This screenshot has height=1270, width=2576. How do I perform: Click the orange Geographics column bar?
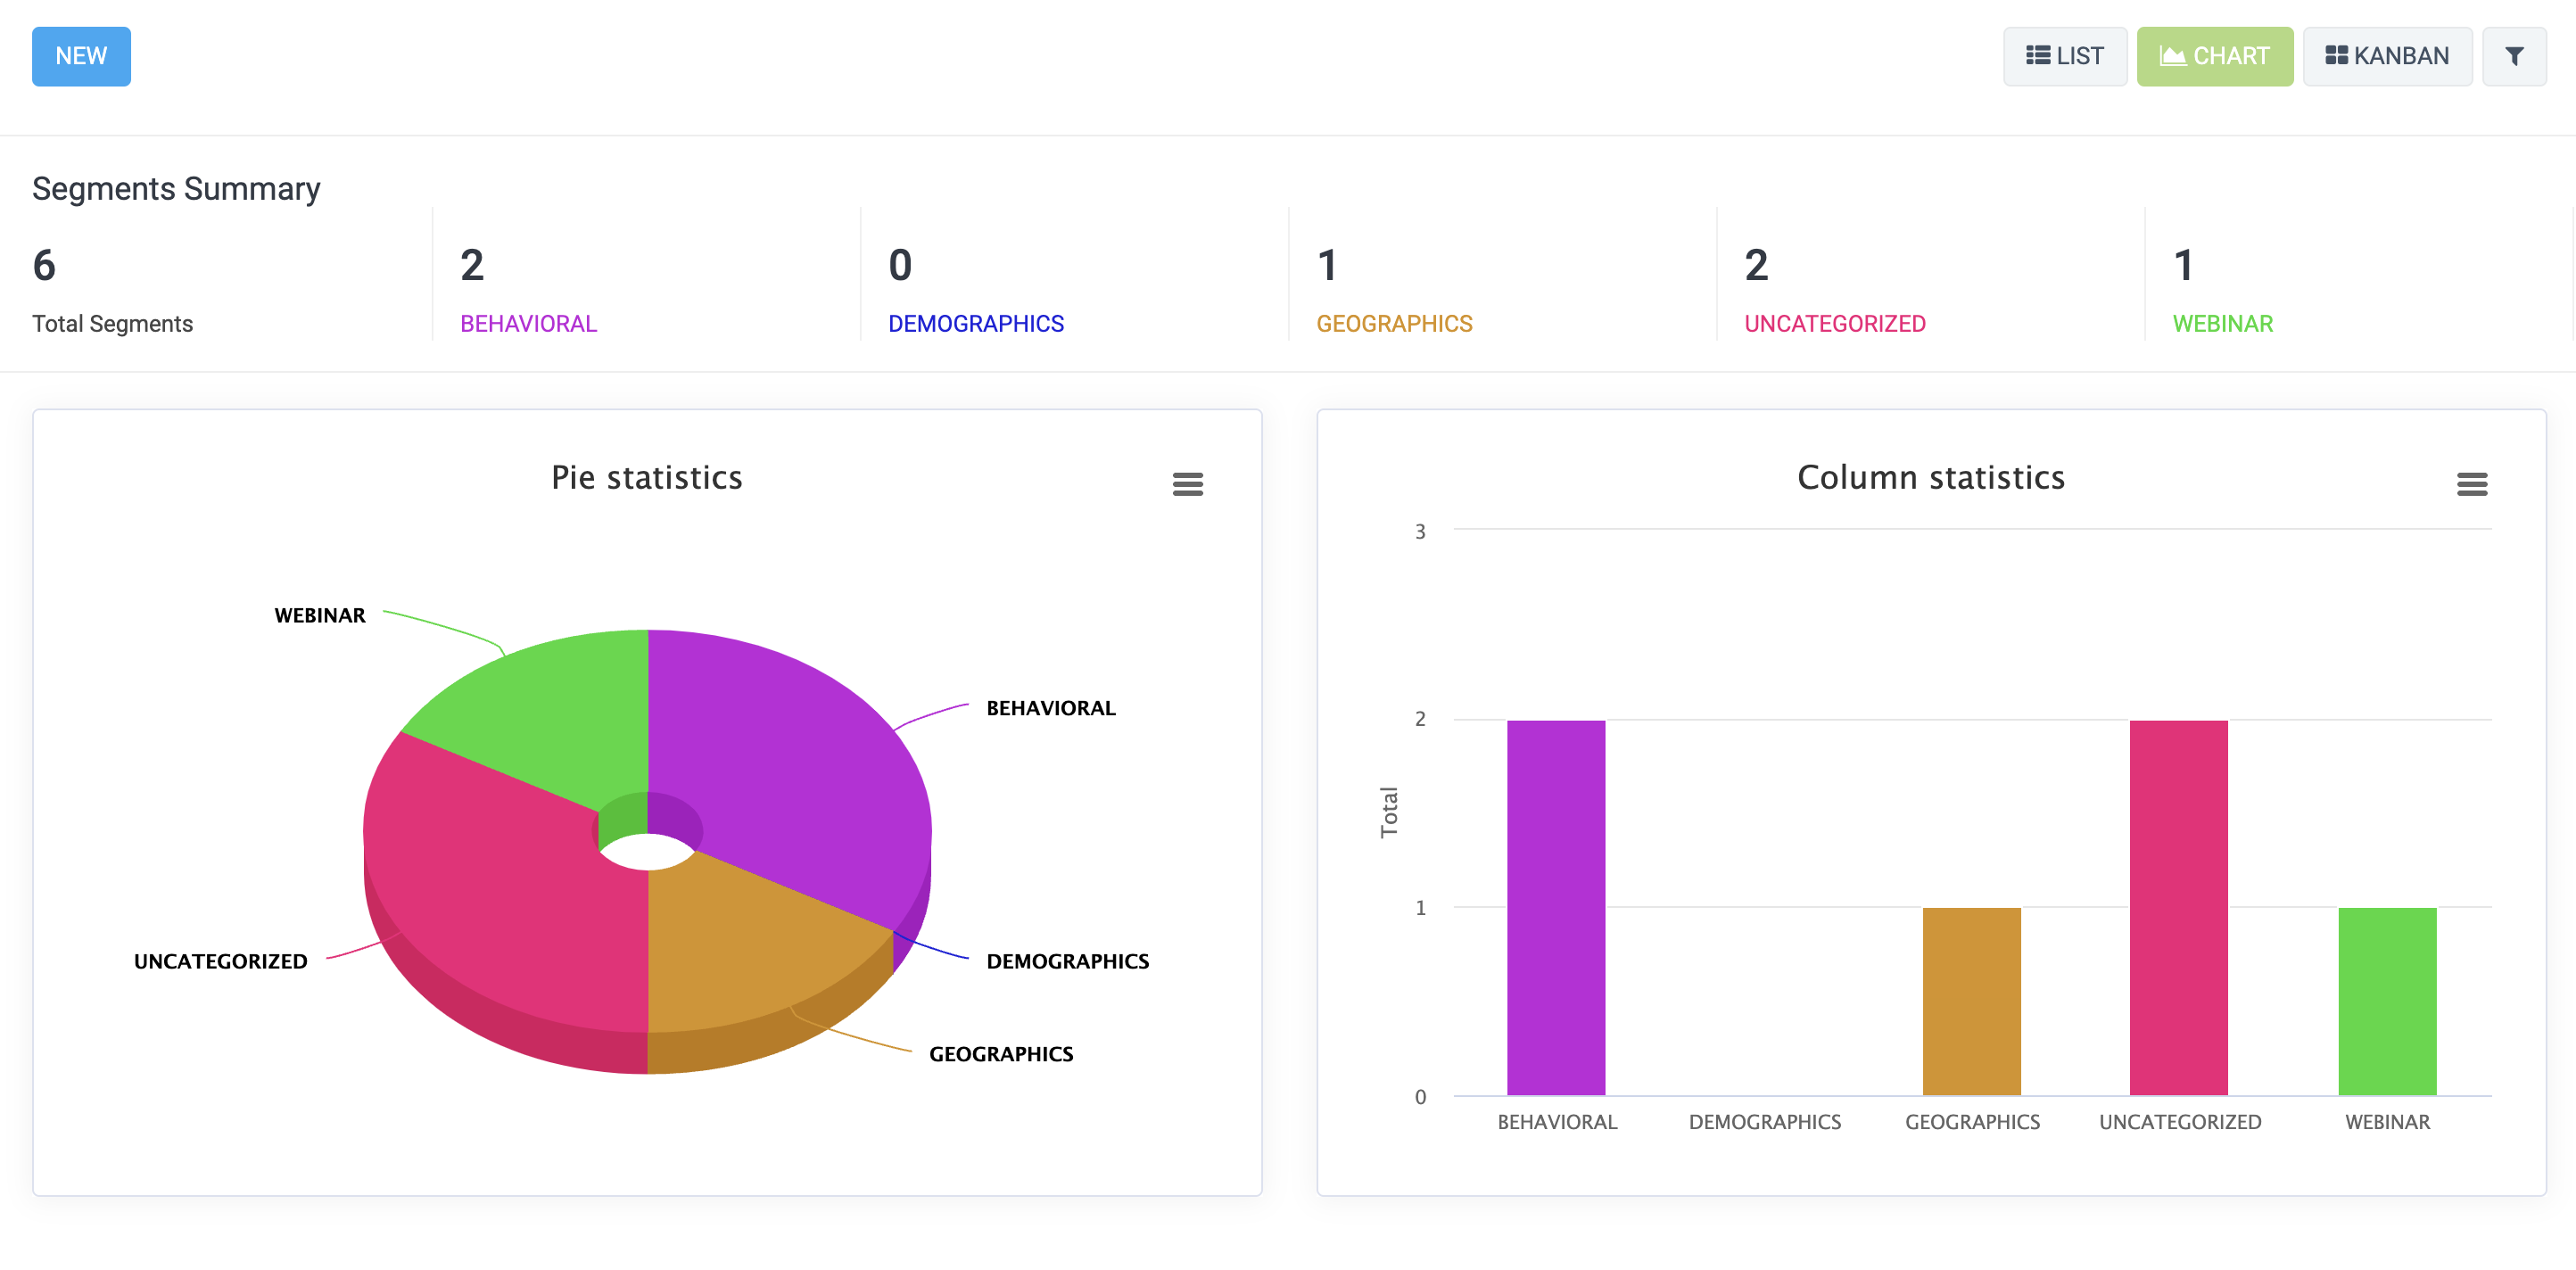pyautogui.click(x=1971, y=1000)
